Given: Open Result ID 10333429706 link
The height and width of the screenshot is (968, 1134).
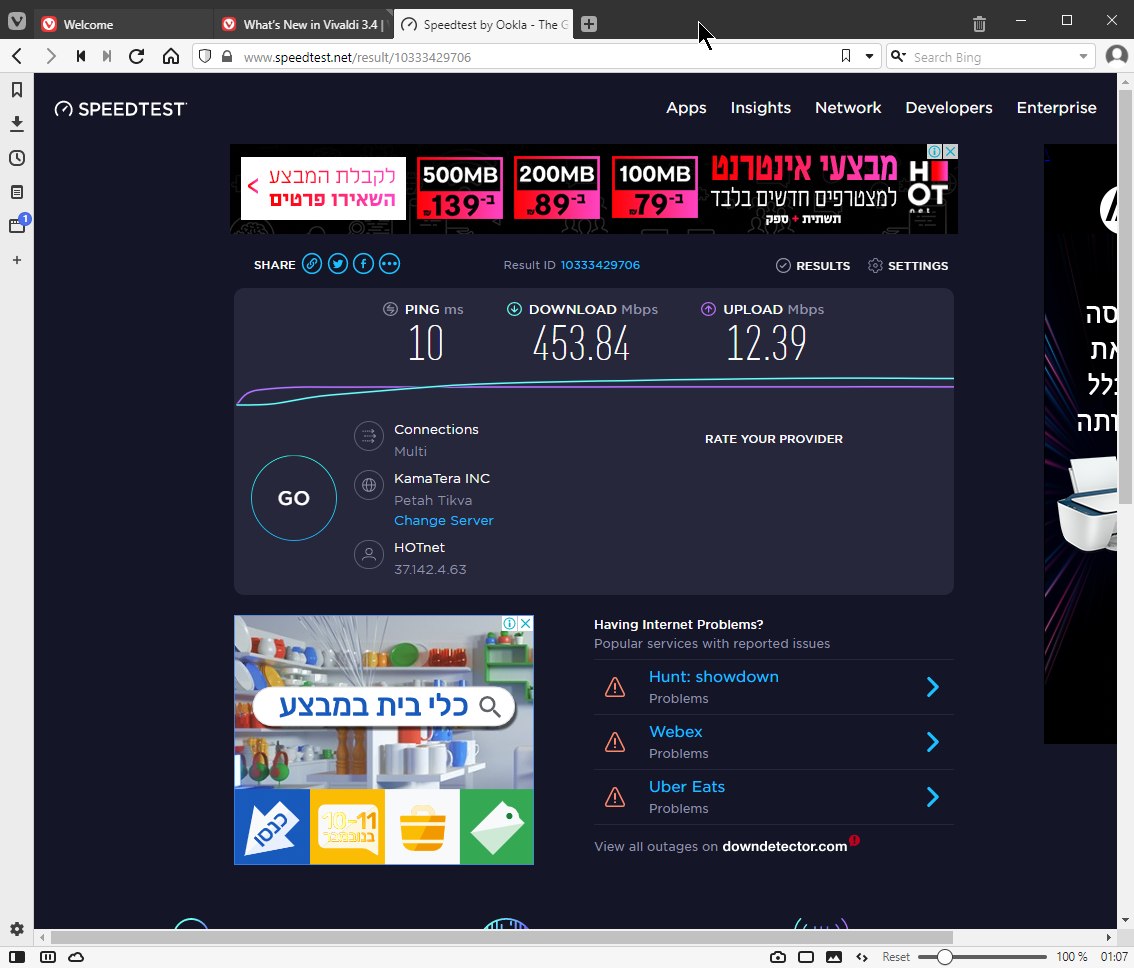Looking at the screenshot, I should 600,265.
